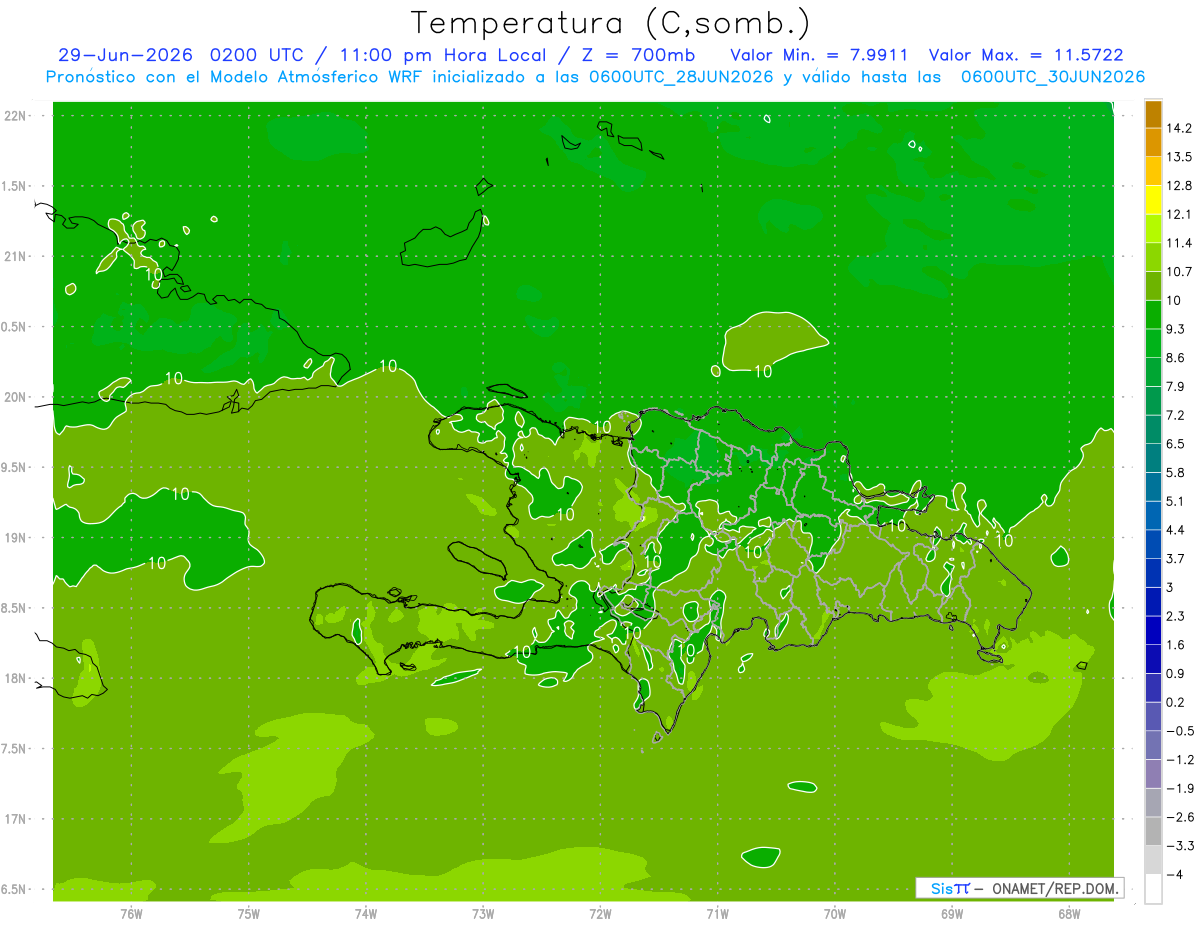Click the "10.7" colorbar value
Viewport: 1200px width, 927px height.
pyautogui.click(x=1178, y=272)
